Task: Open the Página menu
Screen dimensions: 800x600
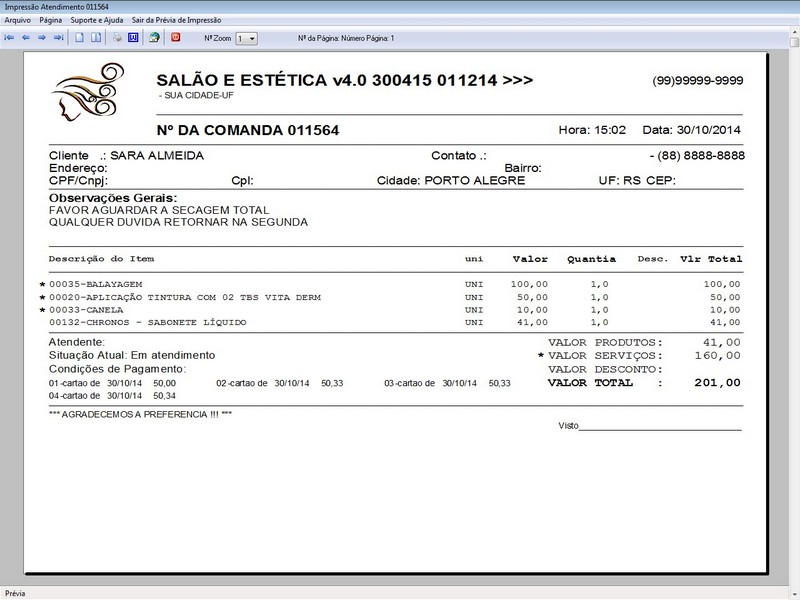Action: click(x=51, y=20)
